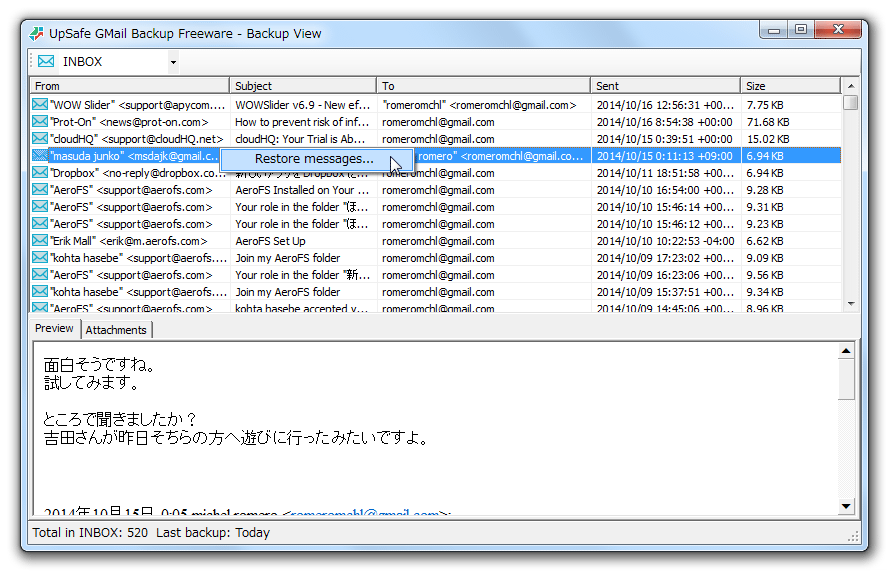Select sender "cloudHQ" <support@cloudHQ.net>
This screenshot has width=890, height=575.
[137, 139]
